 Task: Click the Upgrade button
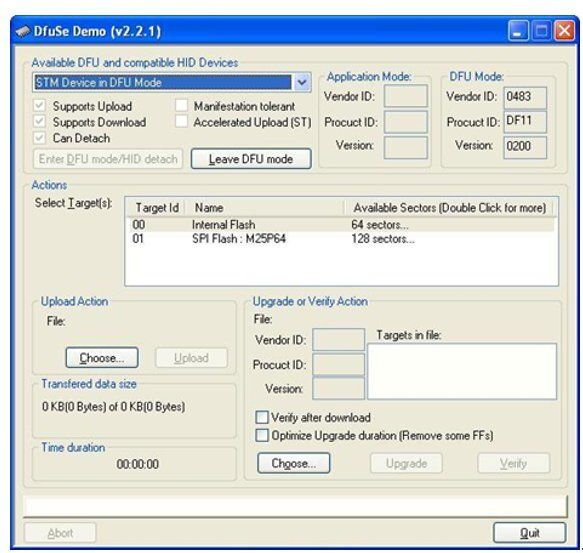[x=406, y=463]
